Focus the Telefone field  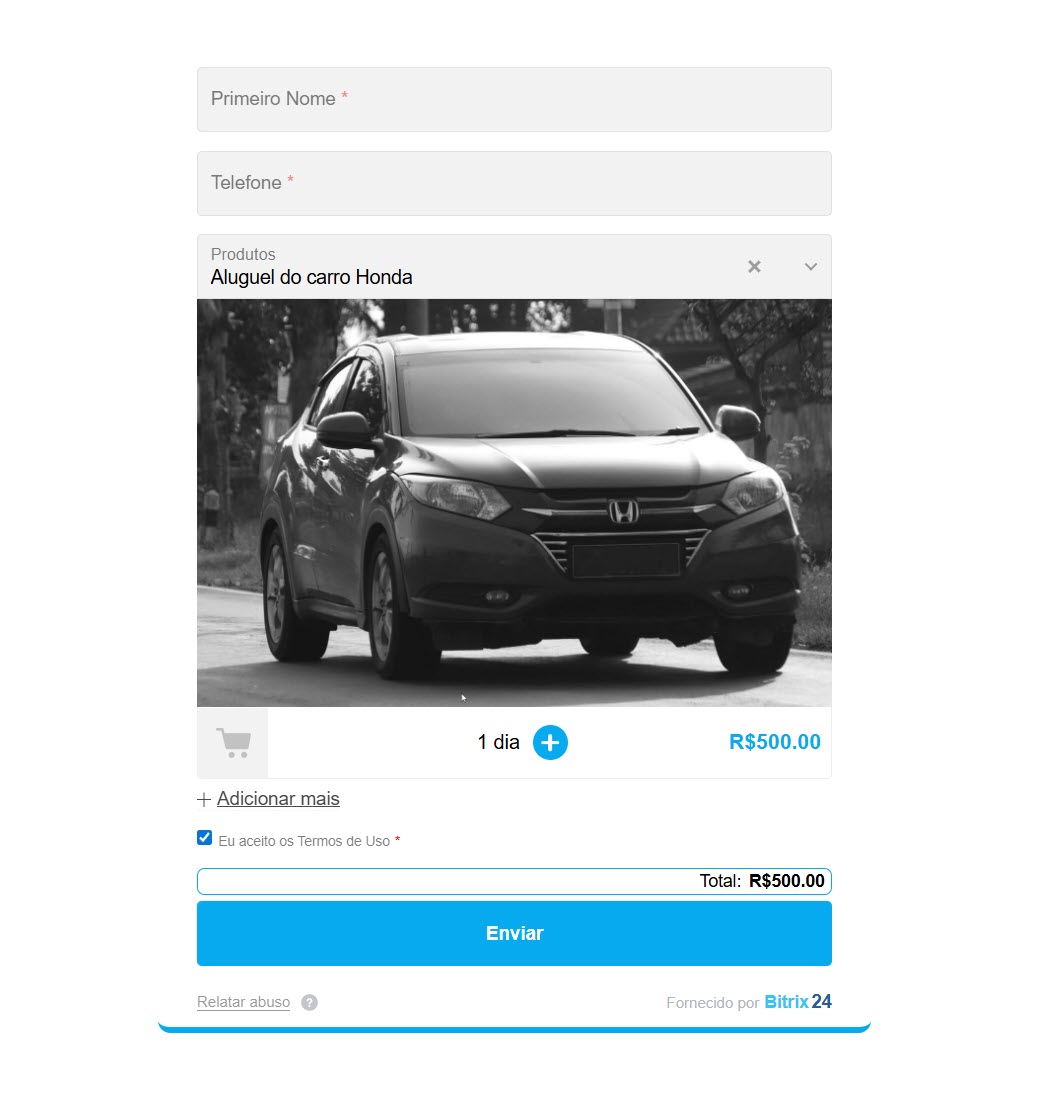click(x=514, y=183)
